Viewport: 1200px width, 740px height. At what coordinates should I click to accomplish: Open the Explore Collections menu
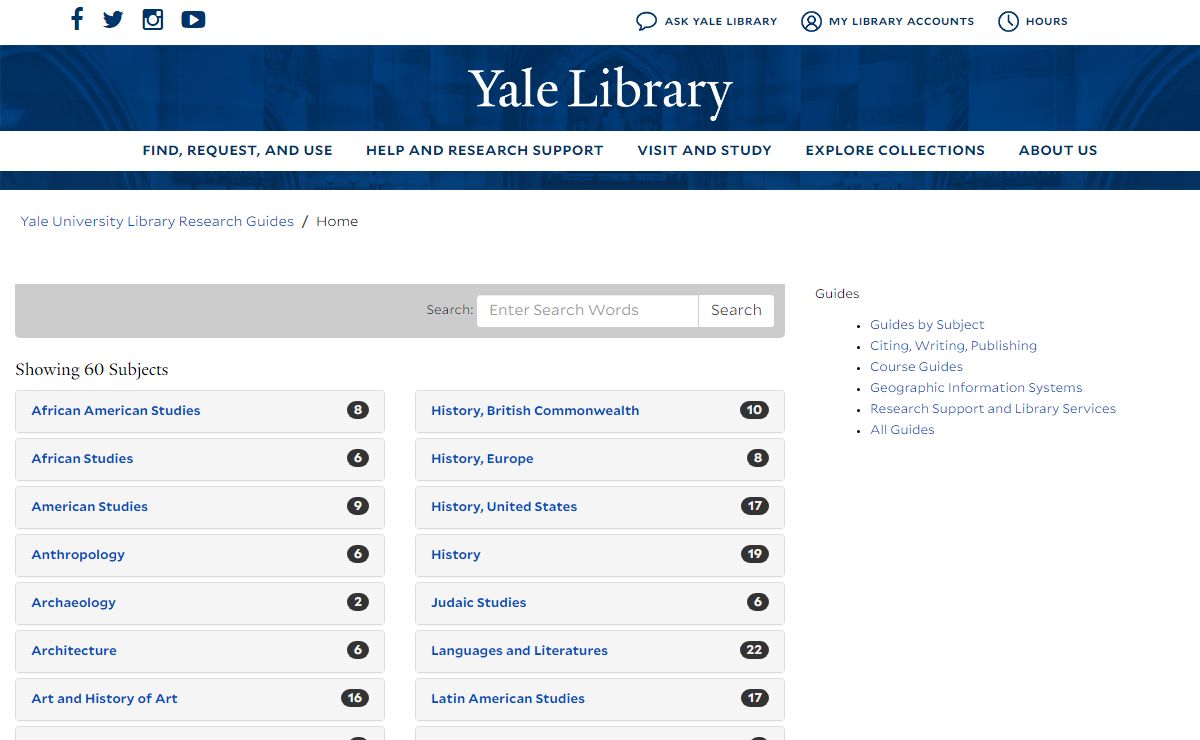(895, 150)
